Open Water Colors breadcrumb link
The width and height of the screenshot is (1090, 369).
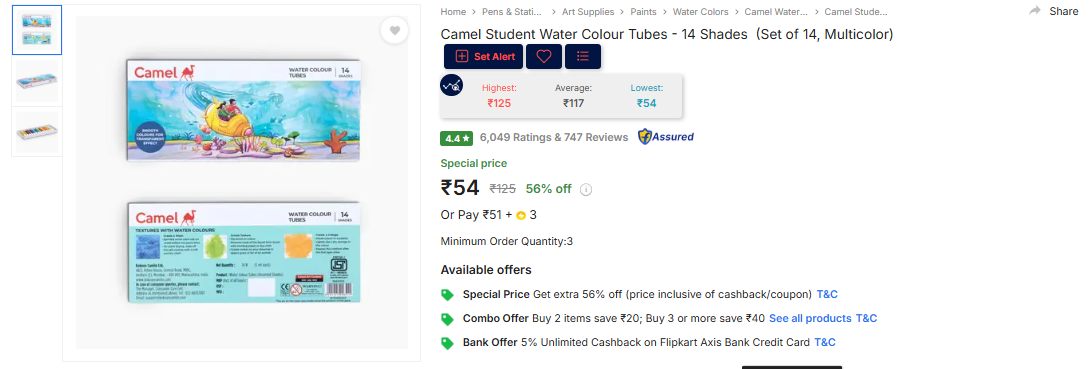(x=701, y=12)
